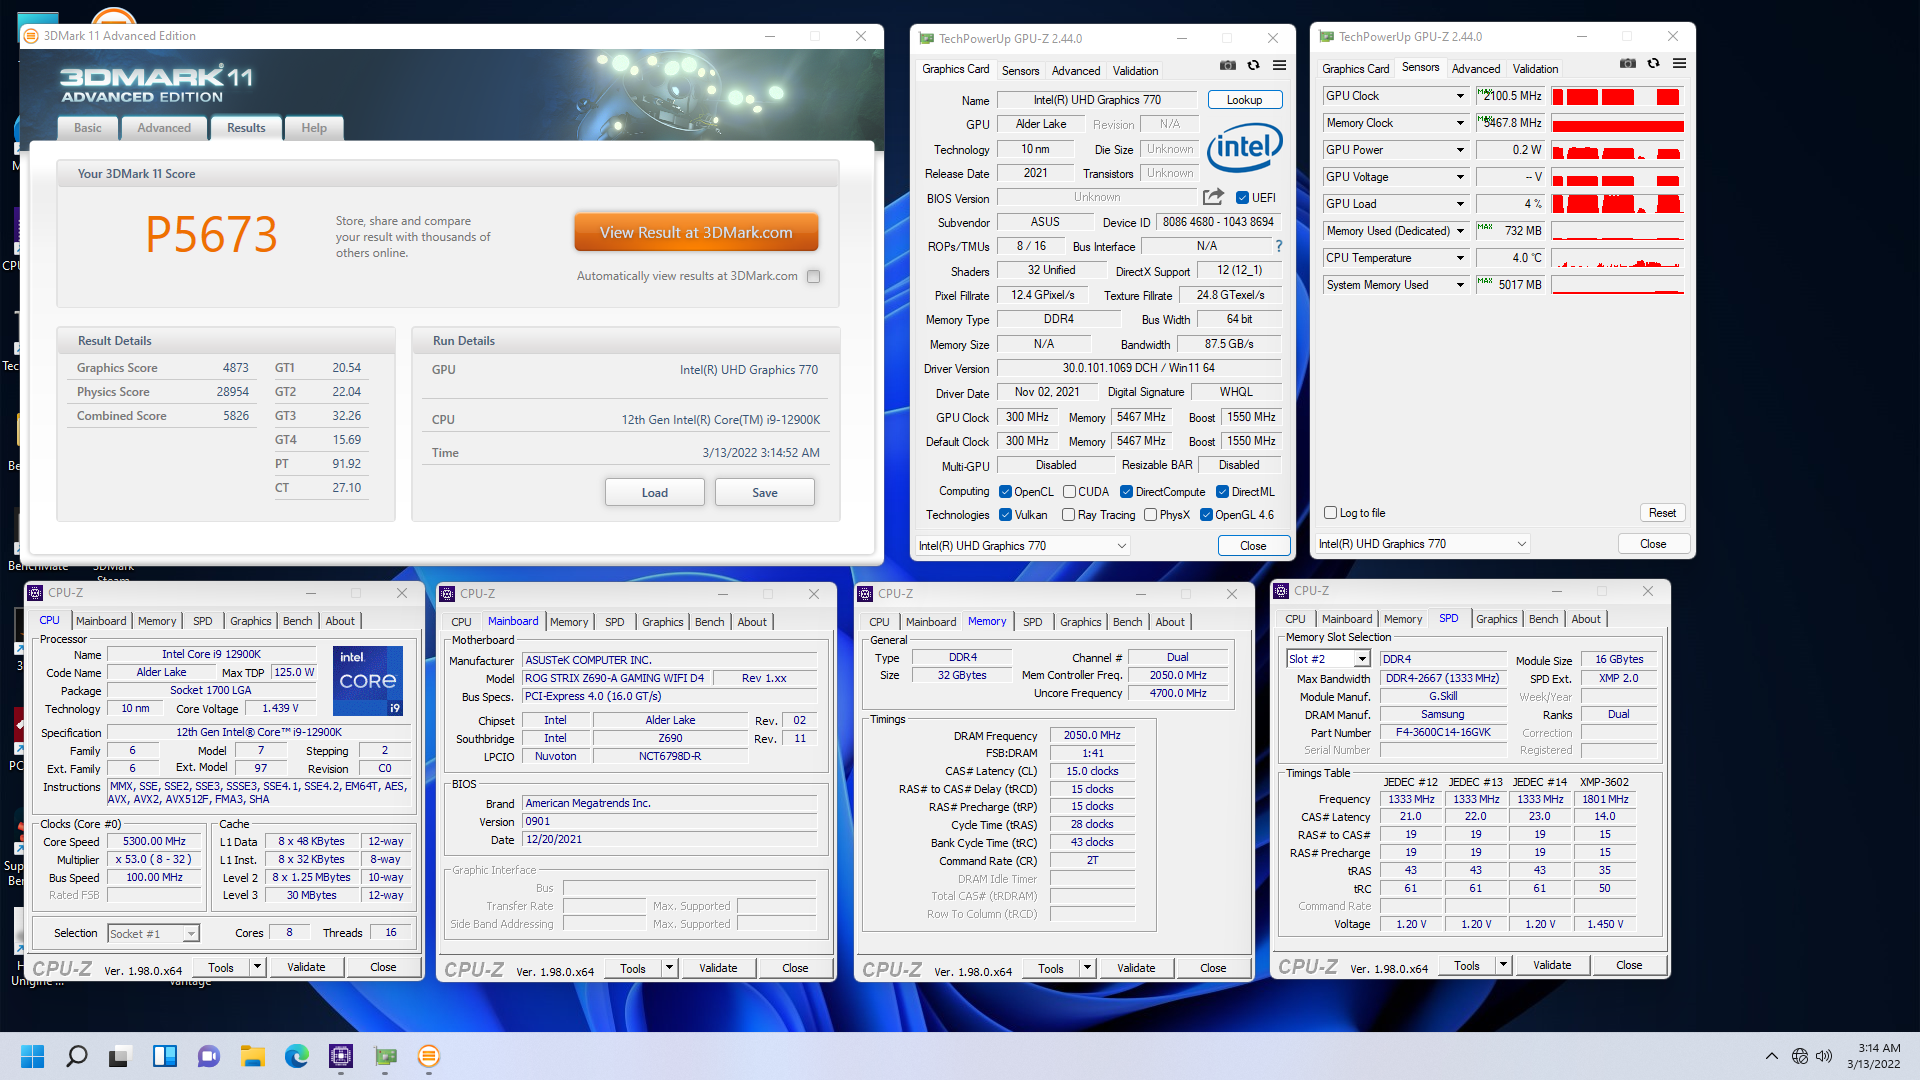The image size is (1920, 1080).
Task: Click BIOS share/export icon in GPU-Z
Action: click(1213, 197)
